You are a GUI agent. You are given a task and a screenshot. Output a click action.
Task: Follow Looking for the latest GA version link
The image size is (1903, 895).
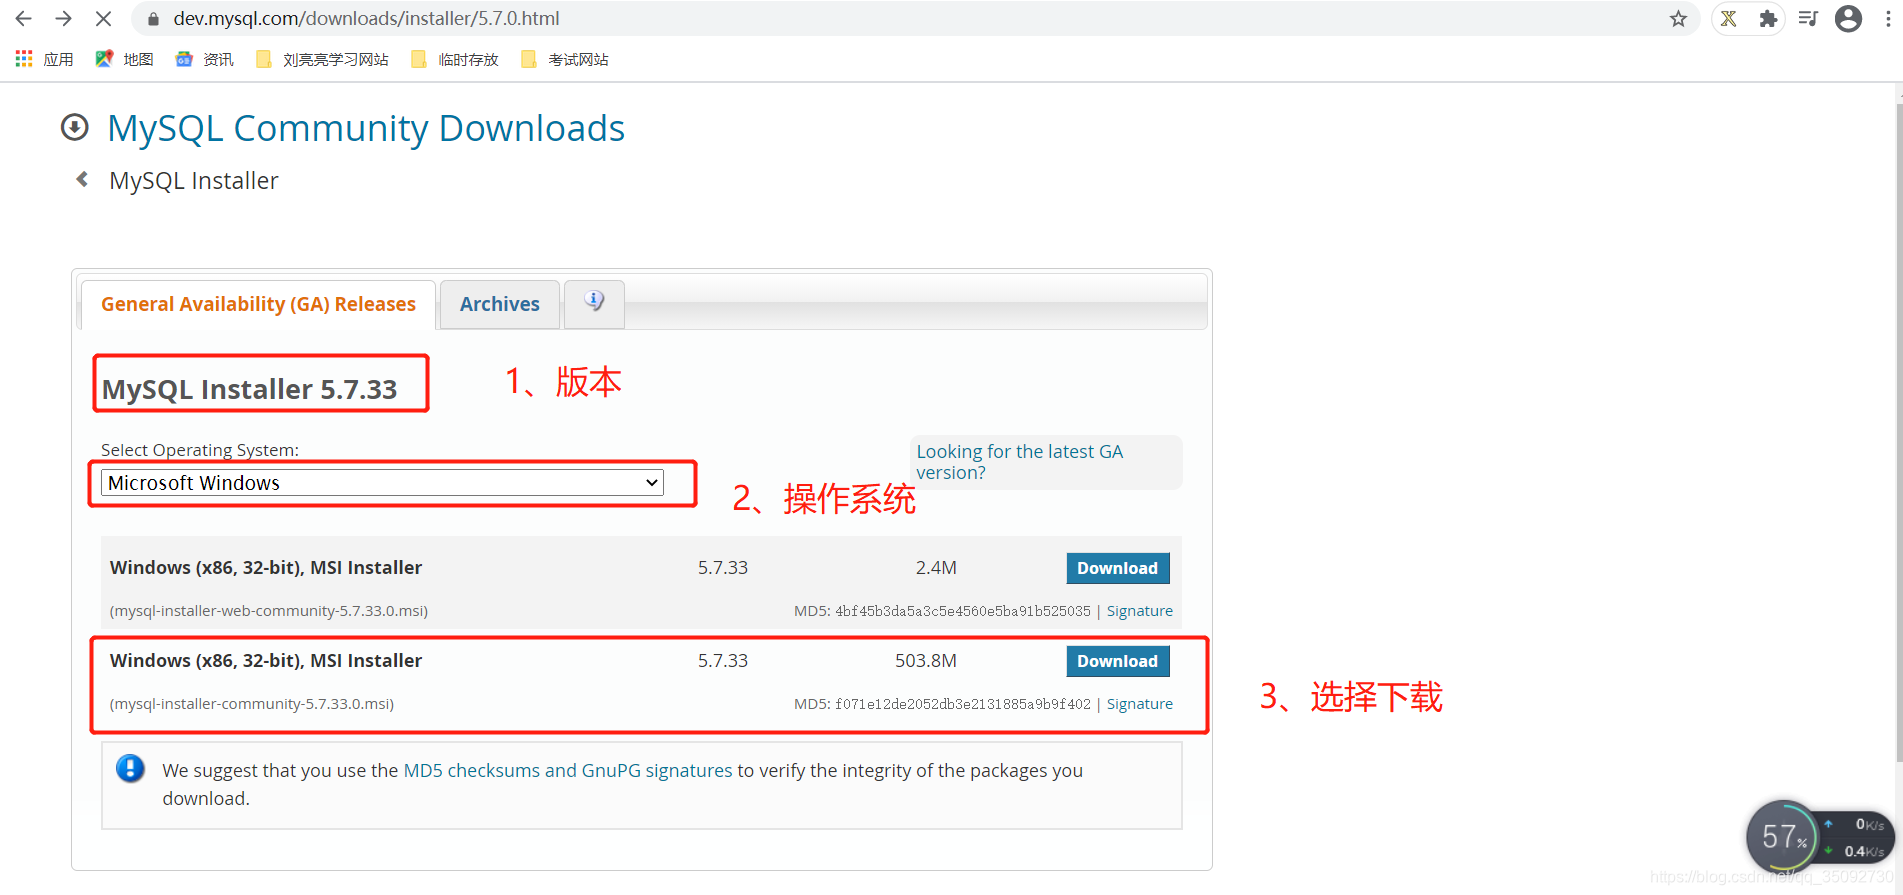1019,462
